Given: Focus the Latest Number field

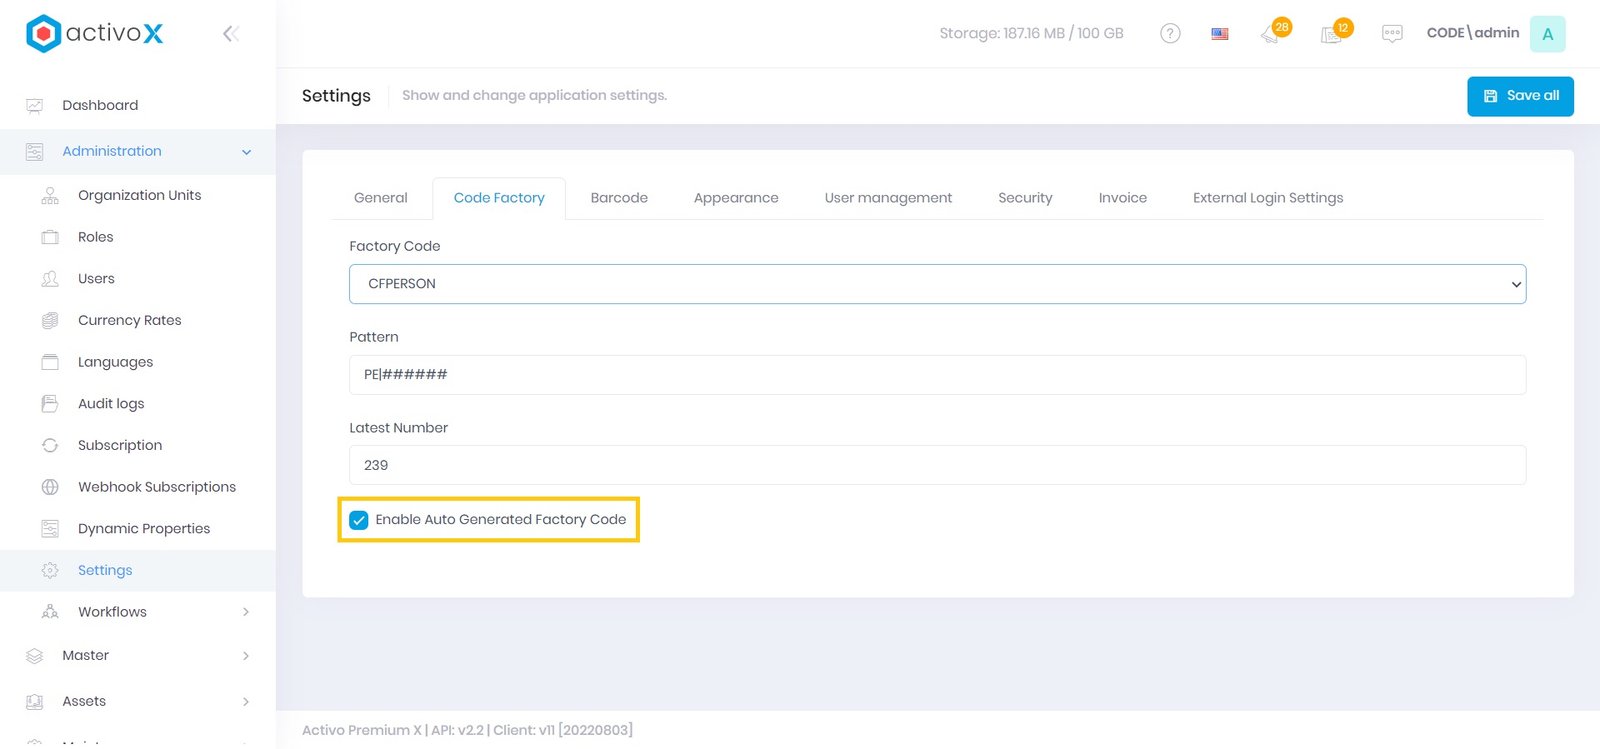Looking at the screenshot, I should coord(937,465).
